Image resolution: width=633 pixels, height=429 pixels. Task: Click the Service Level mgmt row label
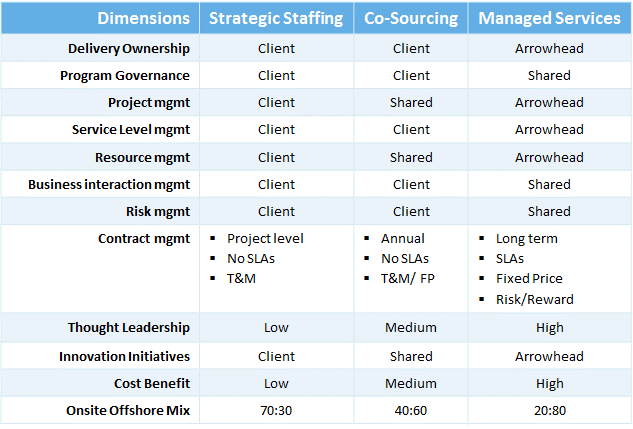point(131,129)
